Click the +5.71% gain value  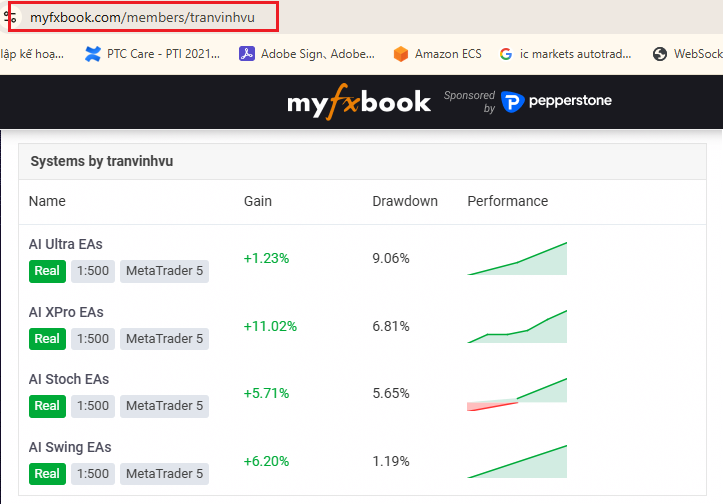click(x=266, y=393)
